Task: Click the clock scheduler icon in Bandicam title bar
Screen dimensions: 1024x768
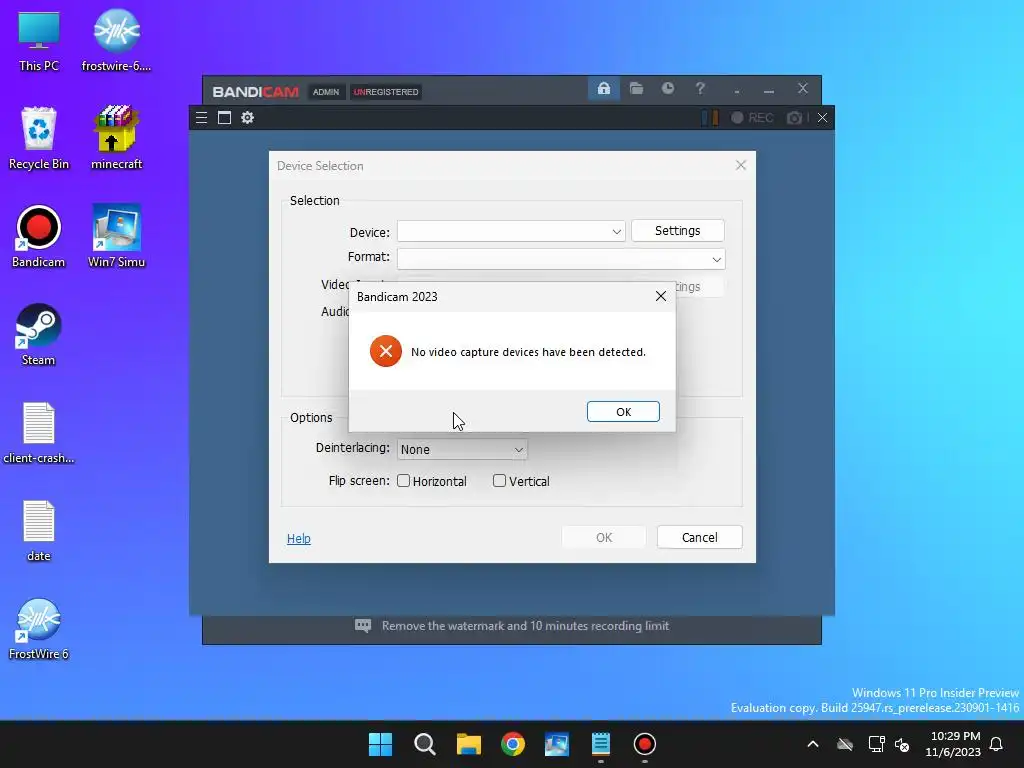Action: point(667,88)
